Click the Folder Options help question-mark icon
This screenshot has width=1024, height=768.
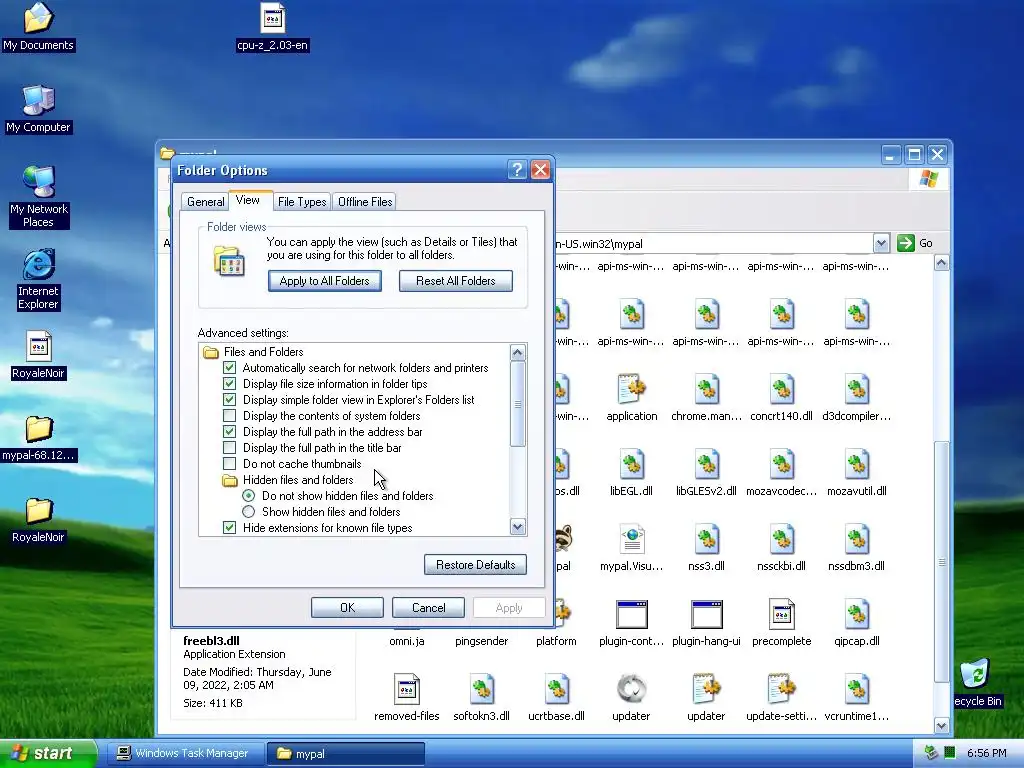click(517, 170)
